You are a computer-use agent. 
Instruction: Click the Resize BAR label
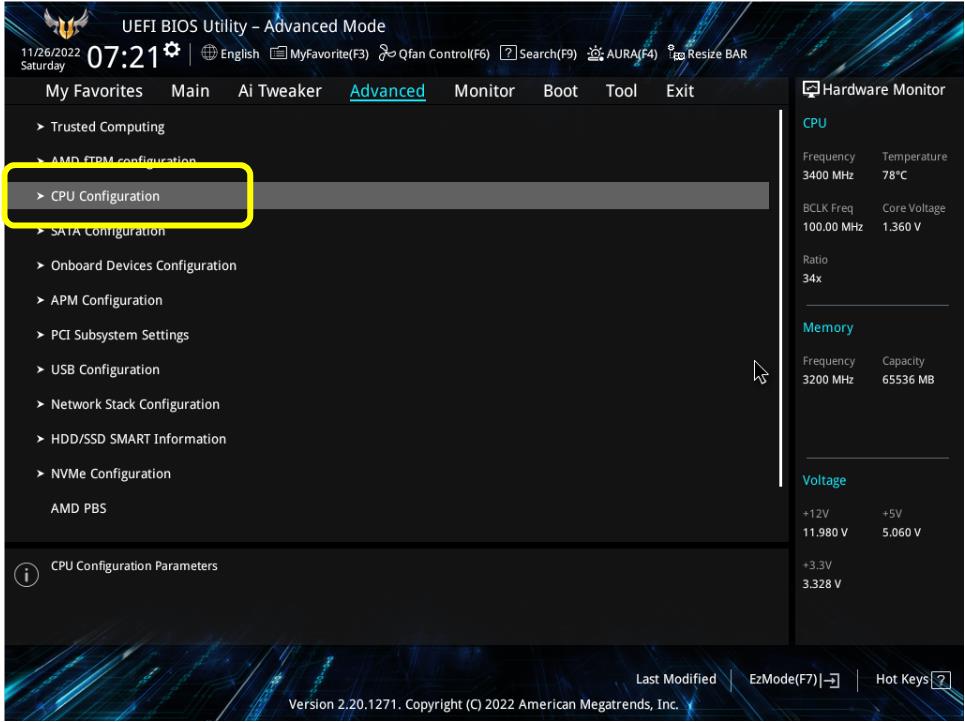tap(717, 54)
